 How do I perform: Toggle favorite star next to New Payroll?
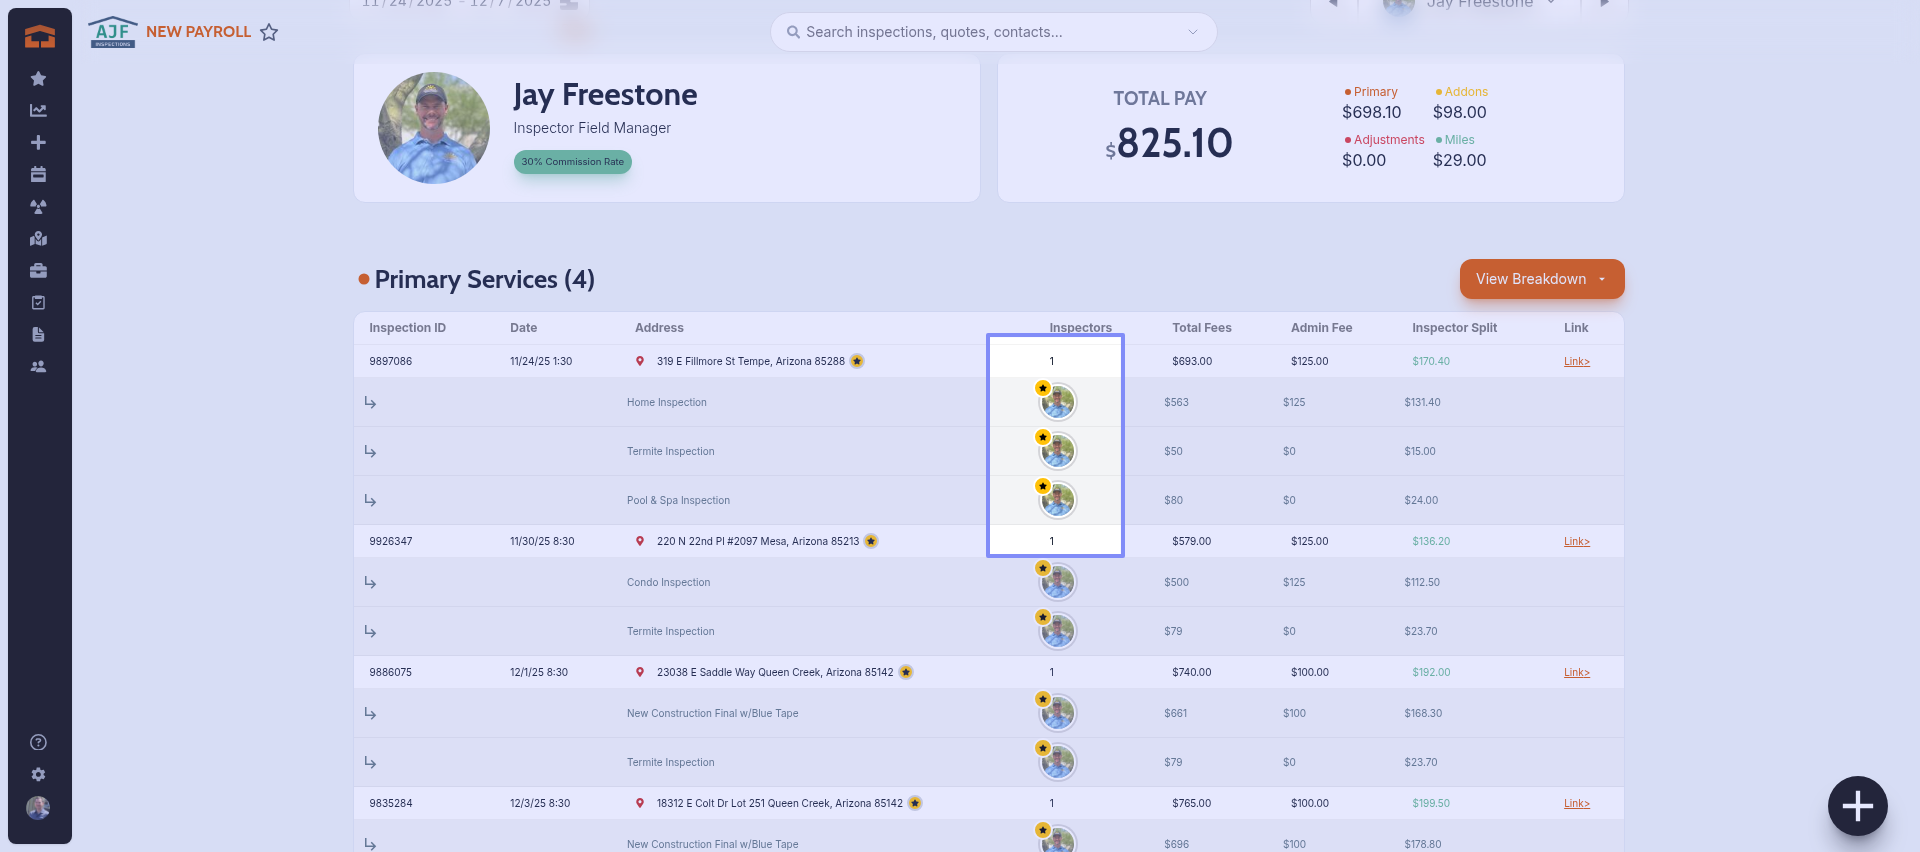(269, 33)
